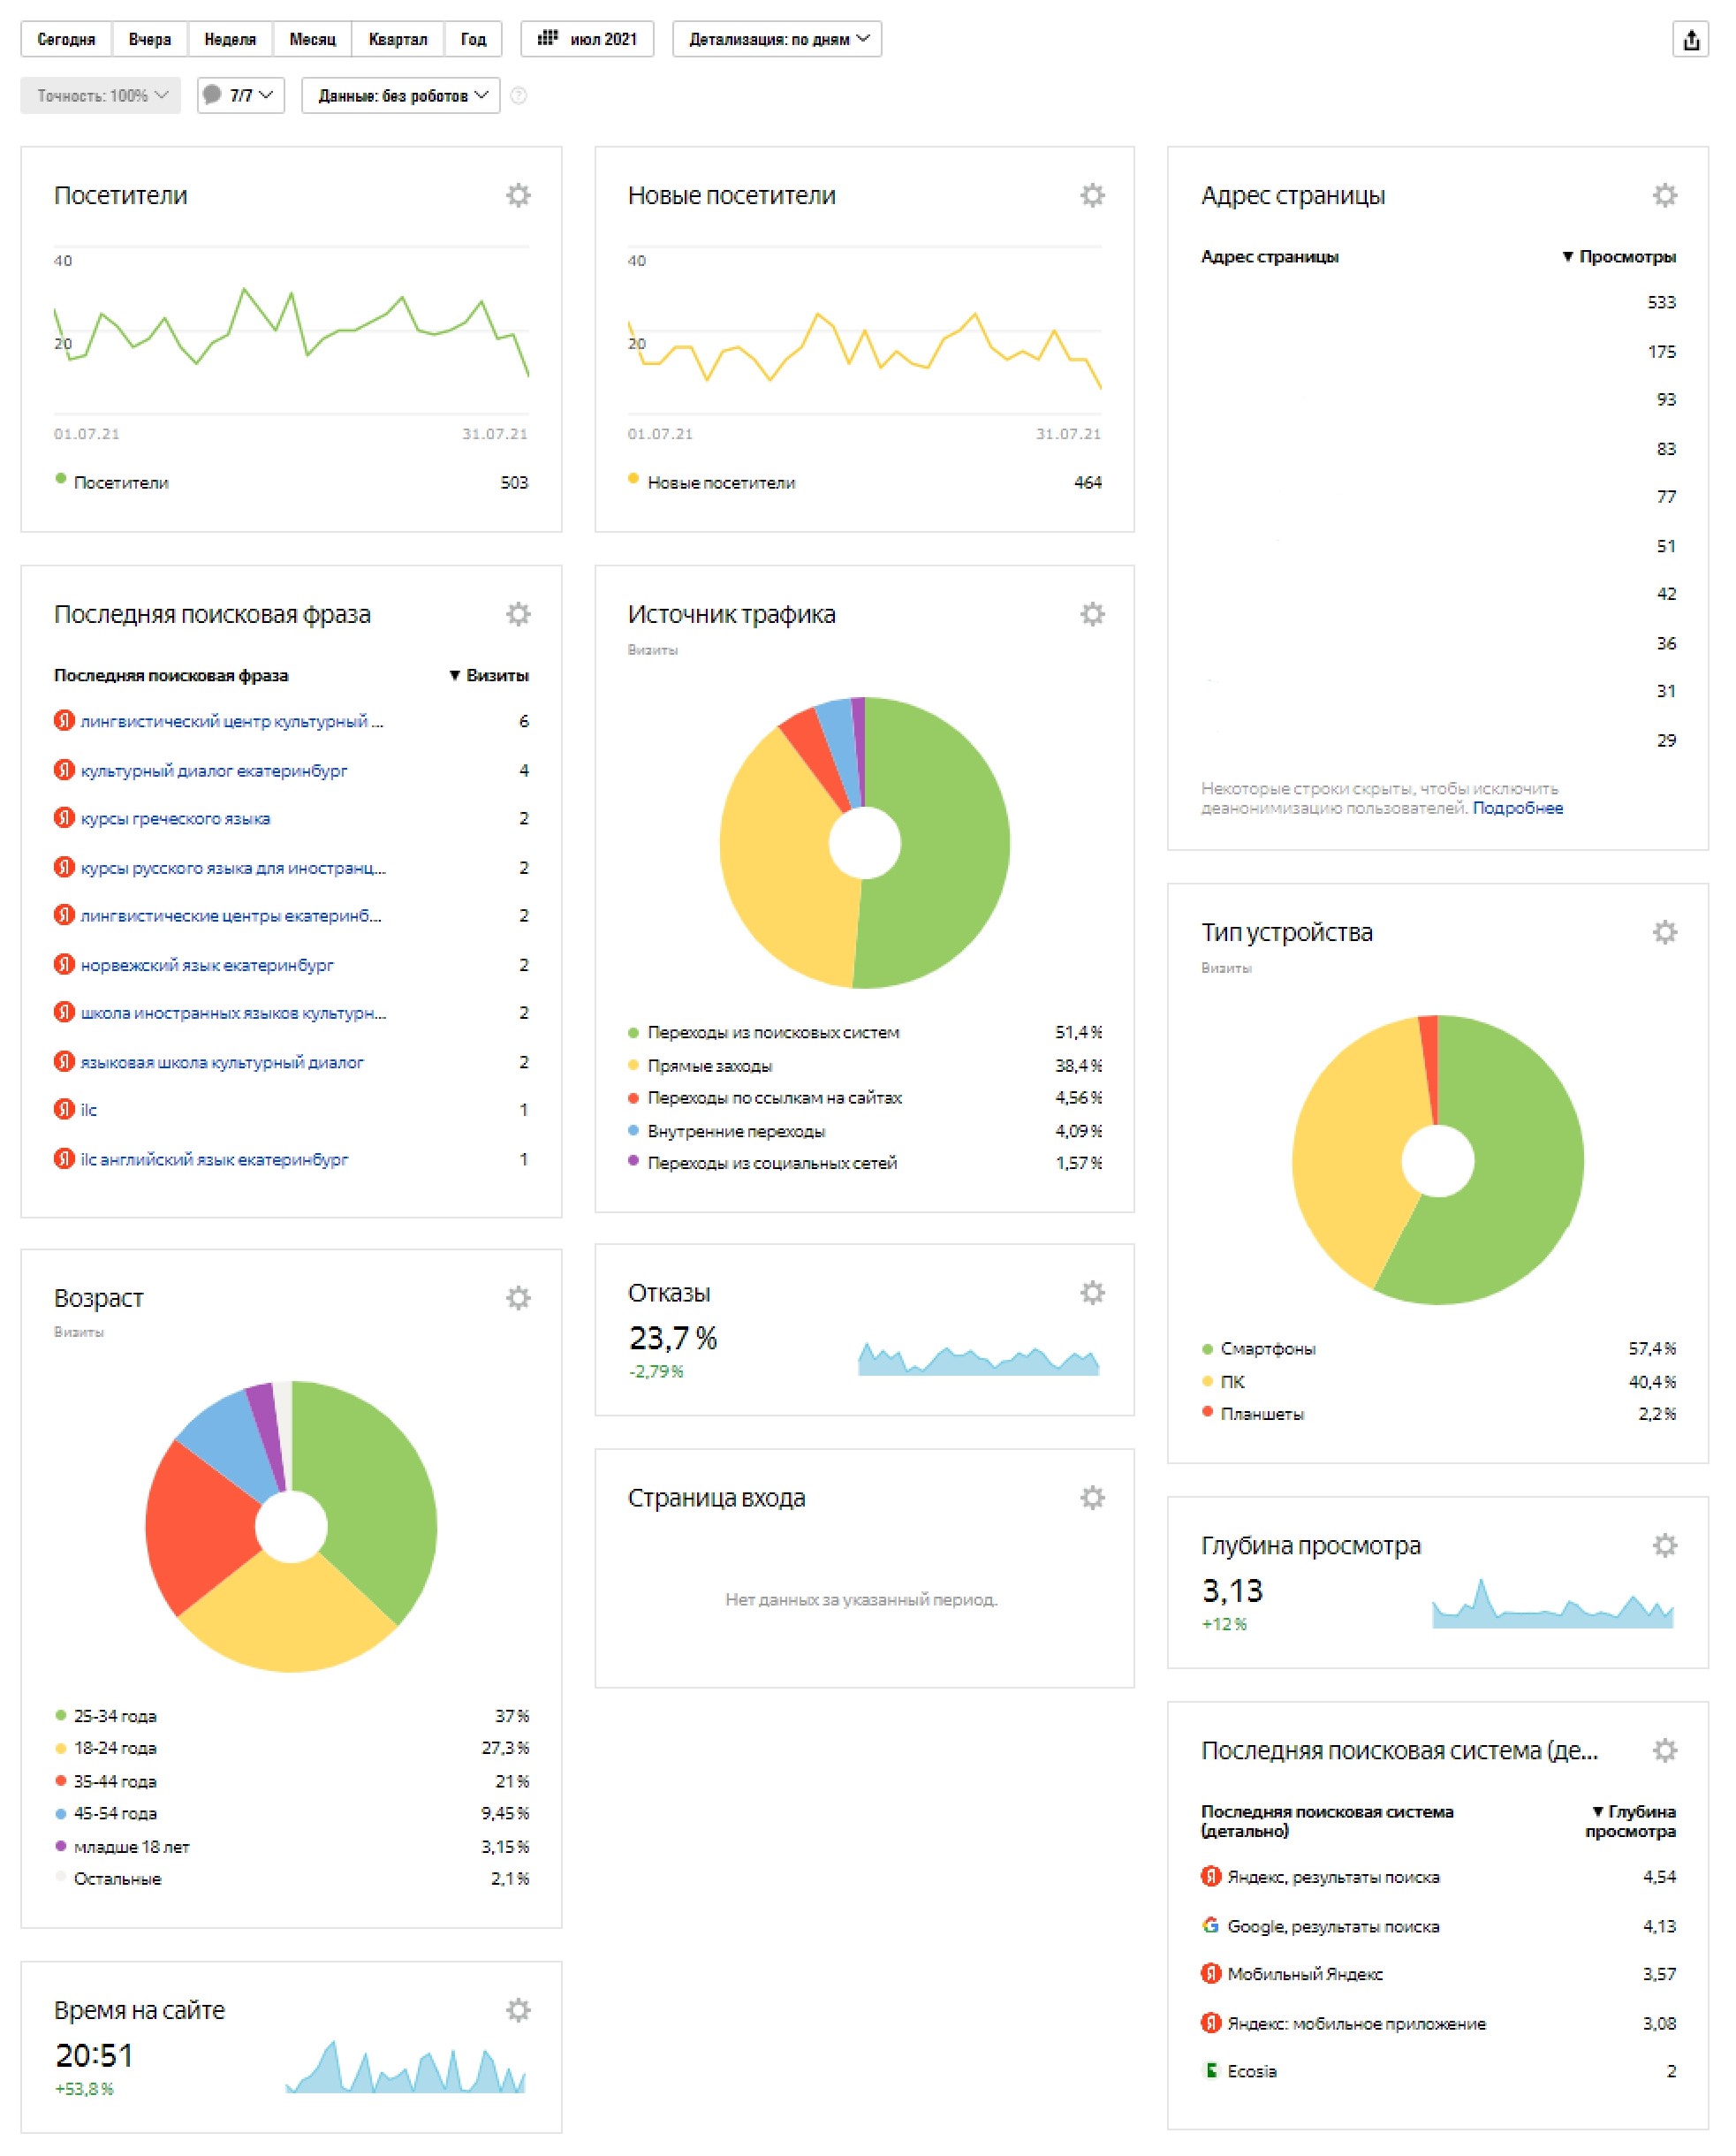This screenshot has width=1736, height=2156.
Task: Open gear of Последняя поисковая фраза widget
Action: tap(518, 614)
